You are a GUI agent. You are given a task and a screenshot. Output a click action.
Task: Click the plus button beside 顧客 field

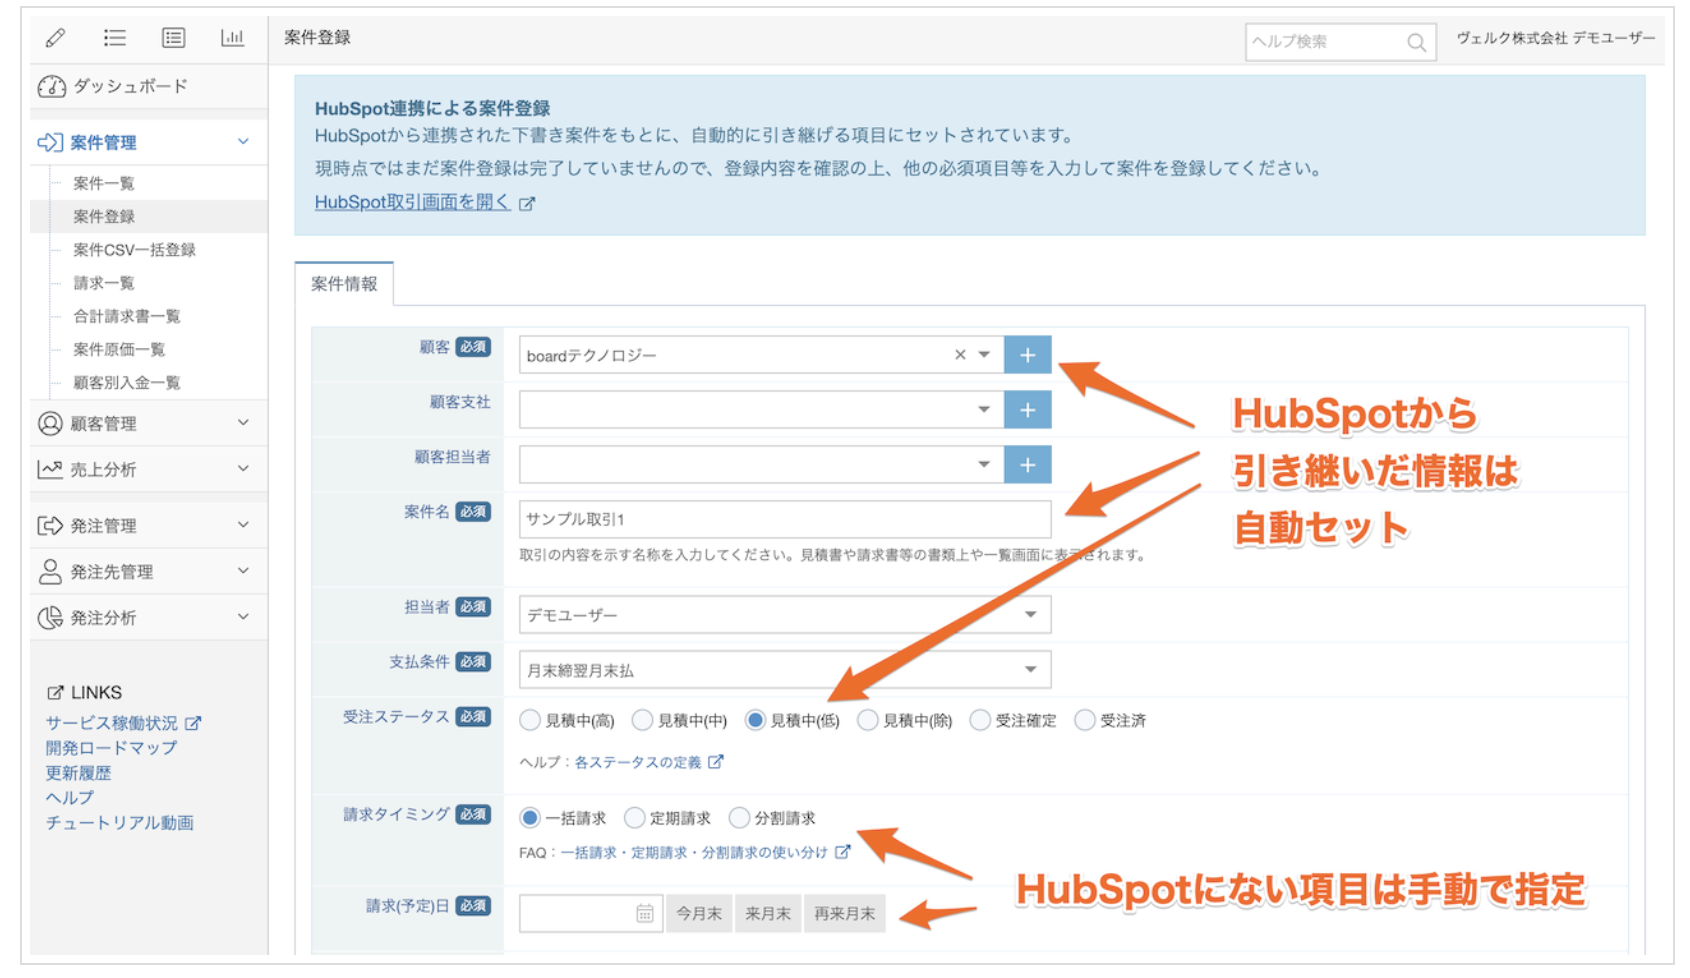(1027, 355)
